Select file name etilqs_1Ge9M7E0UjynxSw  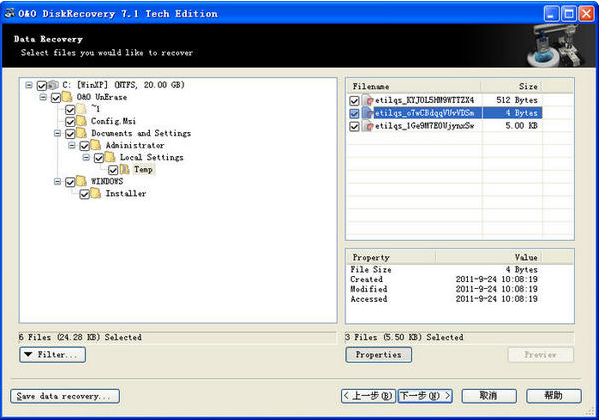point(424,126)
